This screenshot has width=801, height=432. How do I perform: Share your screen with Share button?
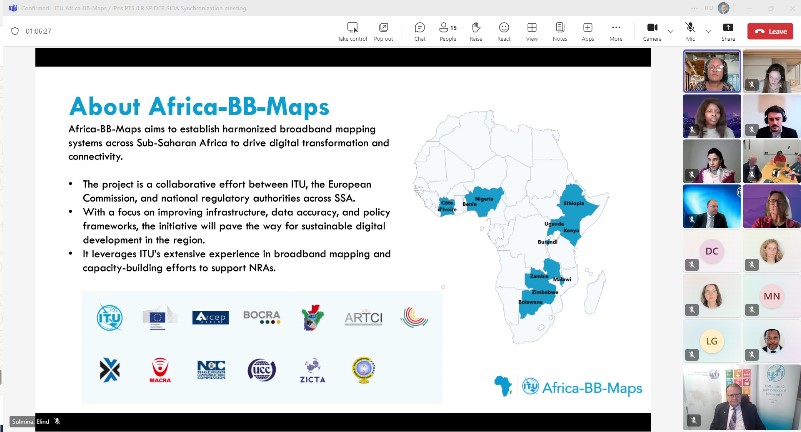(x=728, y=31)
